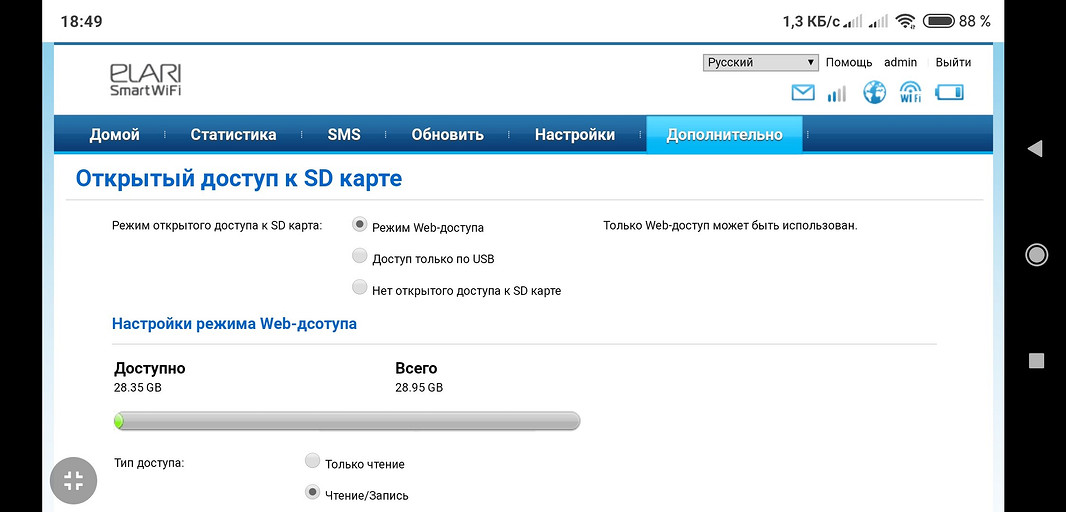1066x512 pixels.
Task: Click the ELARI SmartWiFi logo
Action: (145, 80)
